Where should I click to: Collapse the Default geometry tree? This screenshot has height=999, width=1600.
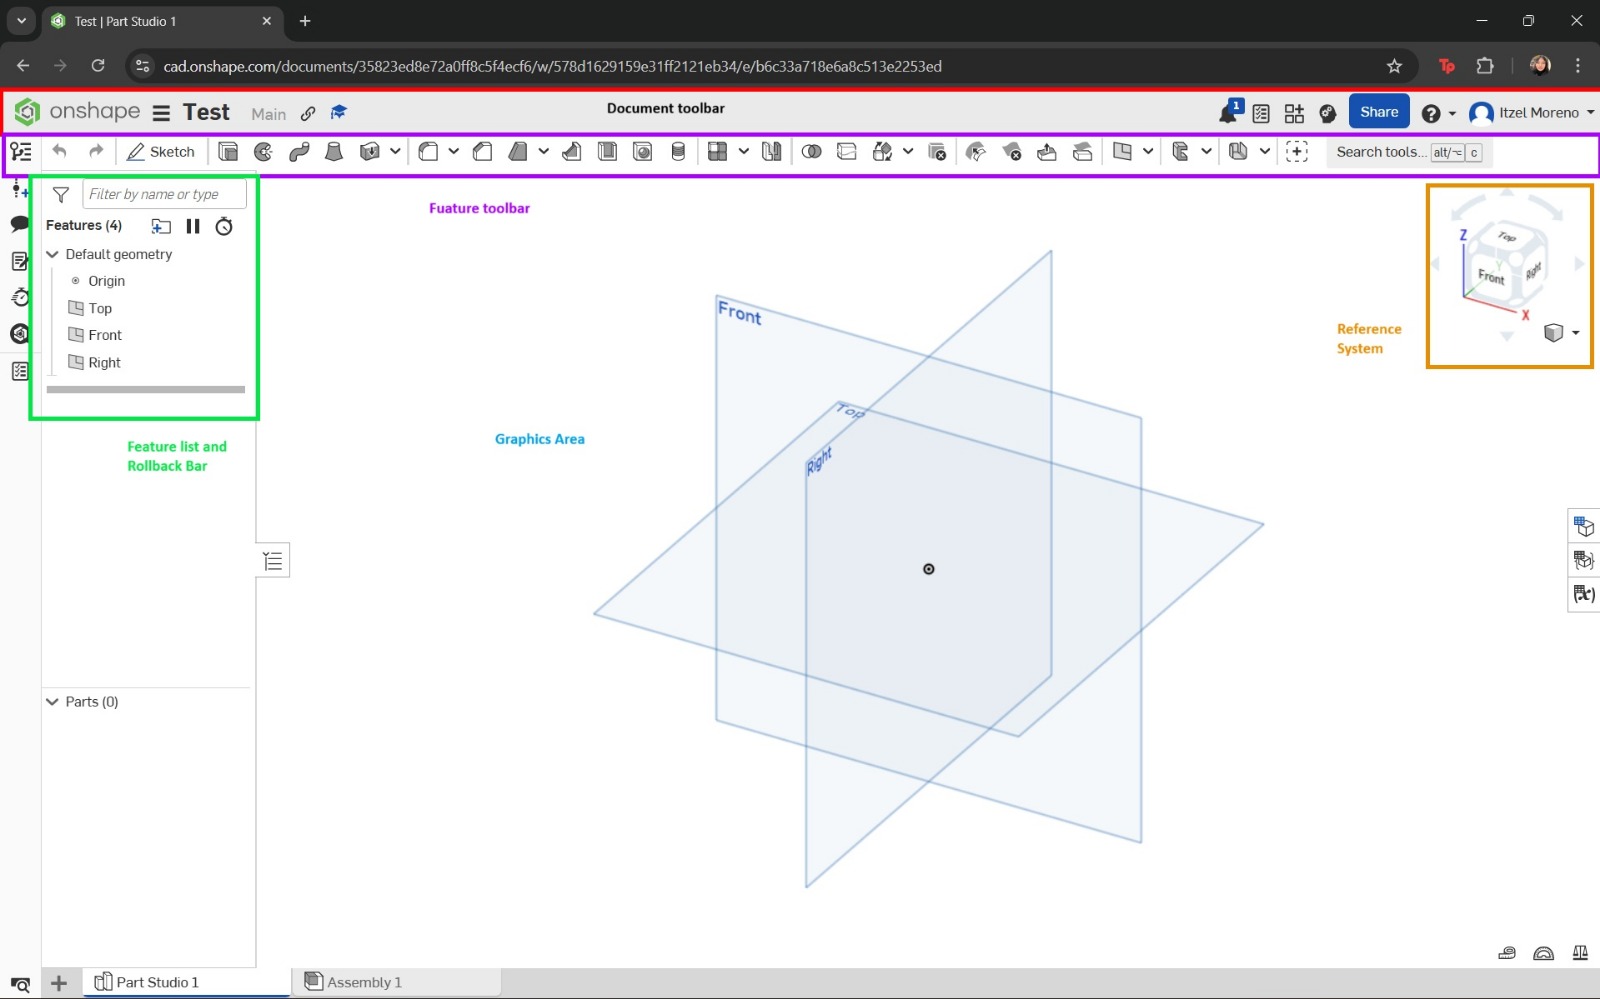pos(52,255)
